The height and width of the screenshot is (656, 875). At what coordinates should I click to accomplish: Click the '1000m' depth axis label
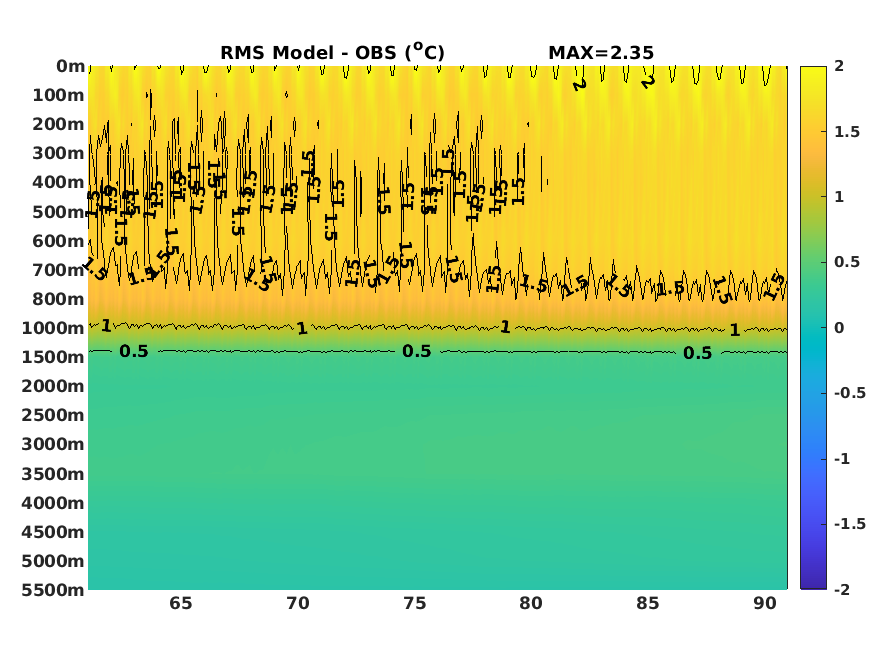[53, 327]
